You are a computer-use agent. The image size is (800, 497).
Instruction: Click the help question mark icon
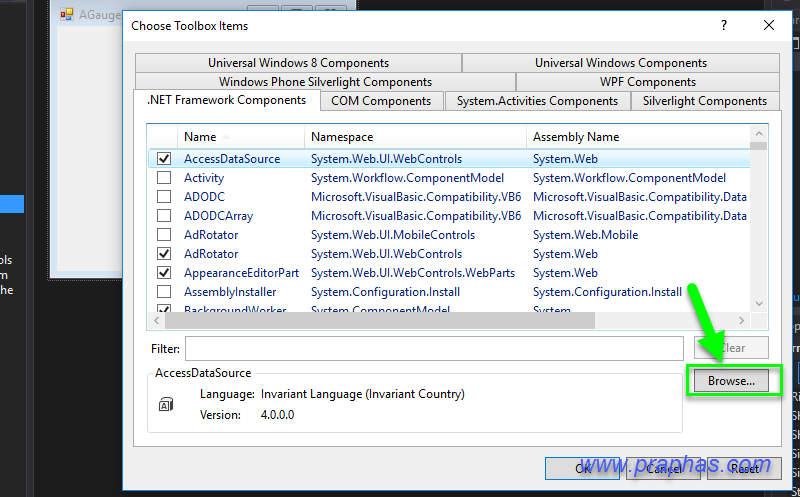click(724, 25)
